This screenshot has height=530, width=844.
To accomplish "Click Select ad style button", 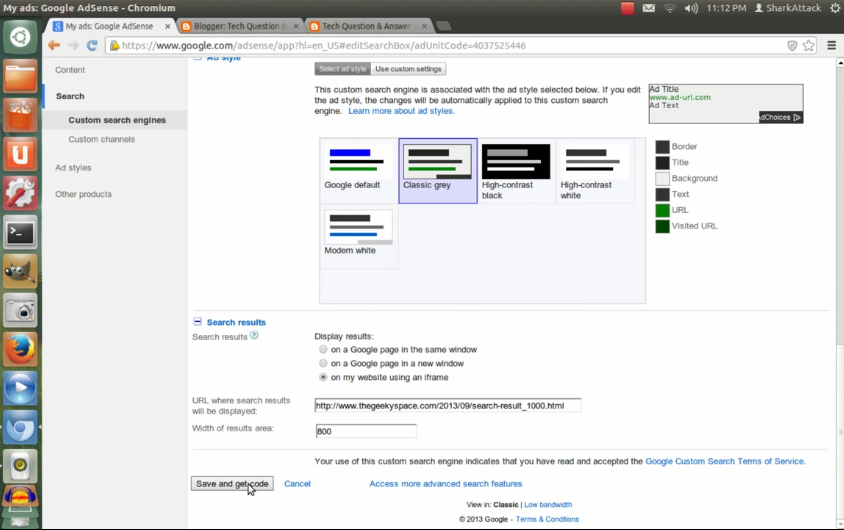I will coord(342,69).
